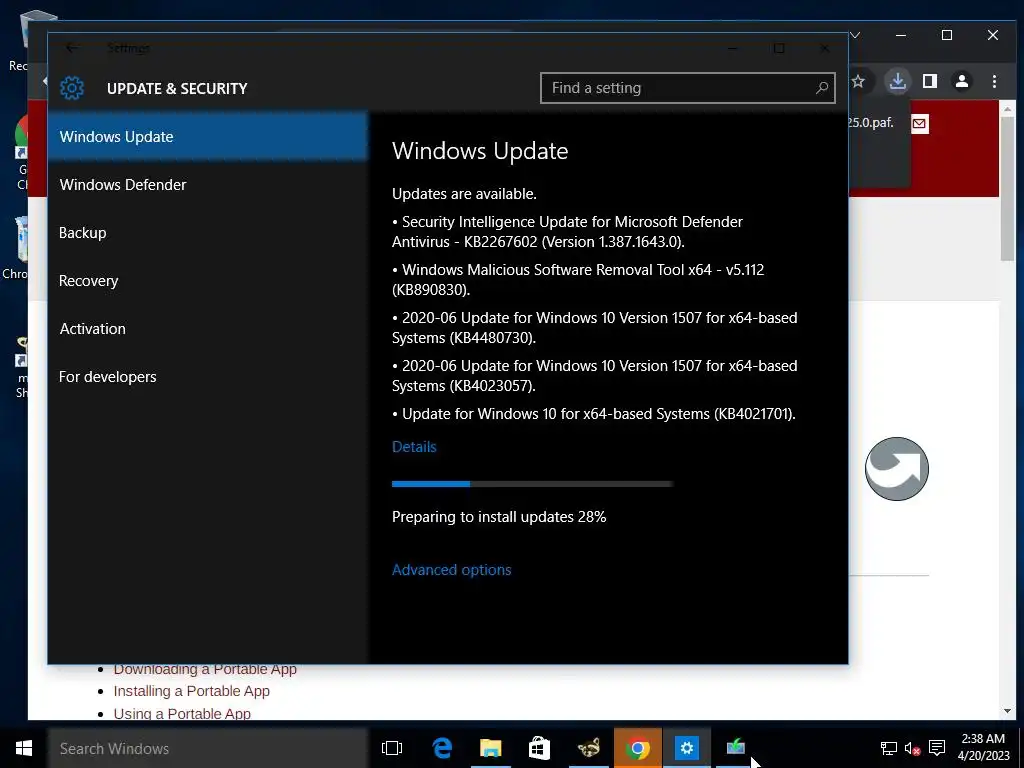Open the Microsoft Store taskbar icon

[x=539, y=748]
